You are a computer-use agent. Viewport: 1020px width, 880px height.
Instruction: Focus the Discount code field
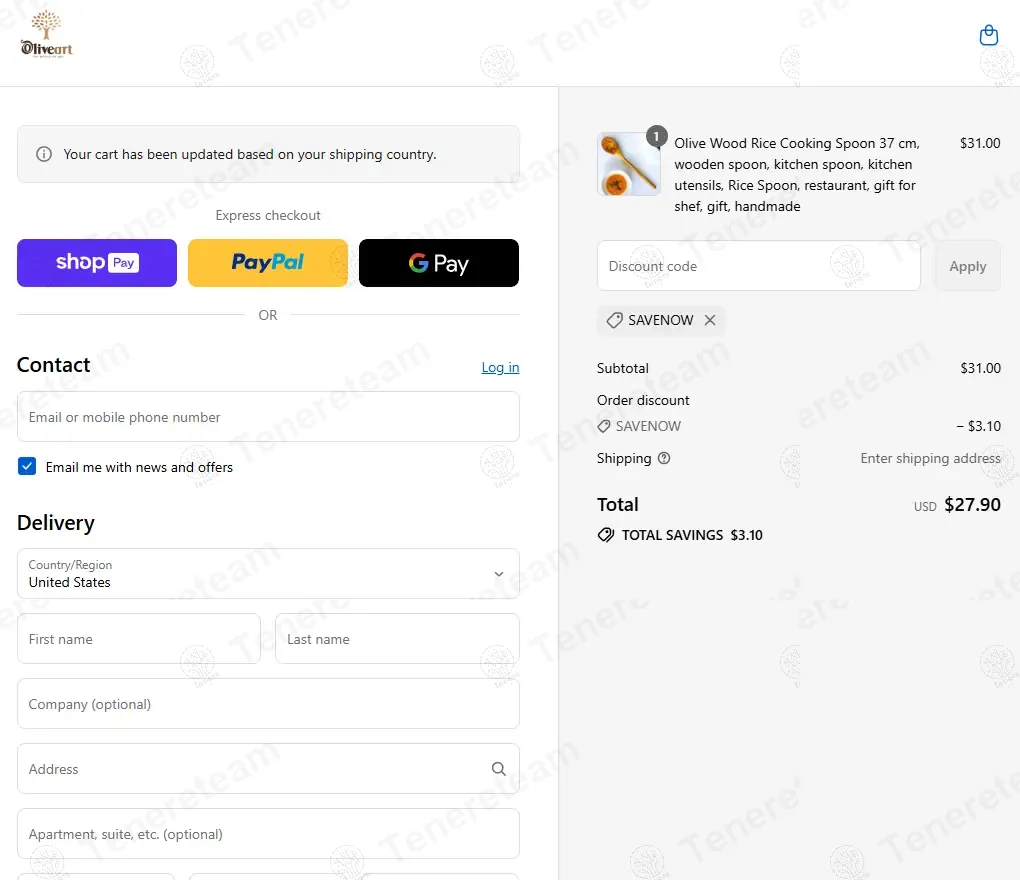[x=758, y=266]
